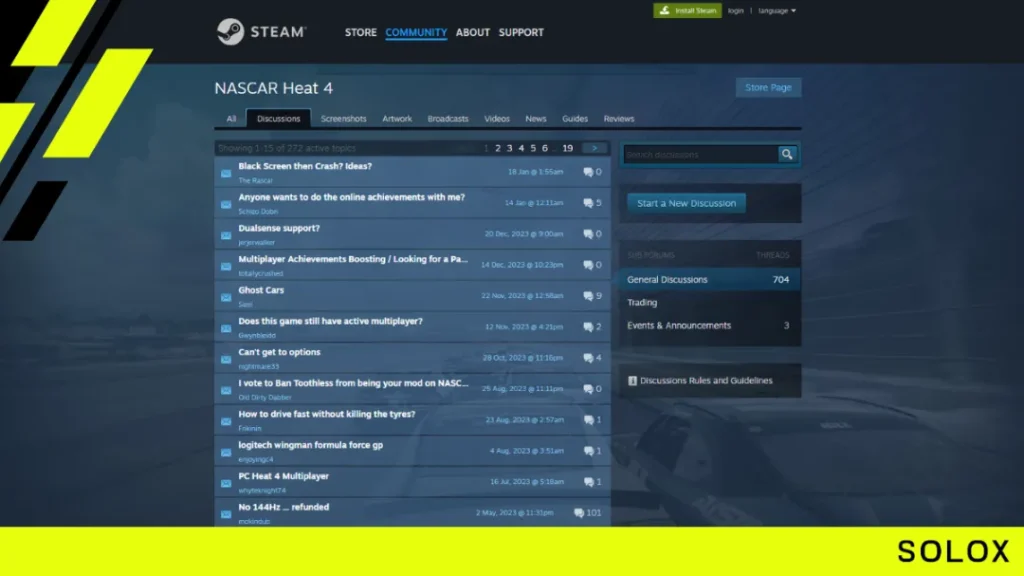Open 'How to drive fast without killing the tyres?'
This screenshot has height=576, width=1024.
point(327,414)
